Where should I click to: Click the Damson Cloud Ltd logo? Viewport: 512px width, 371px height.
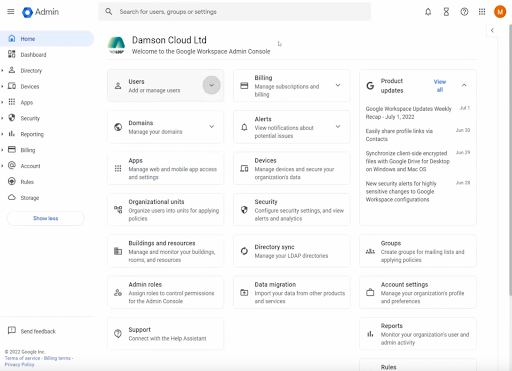coord(116,45)
